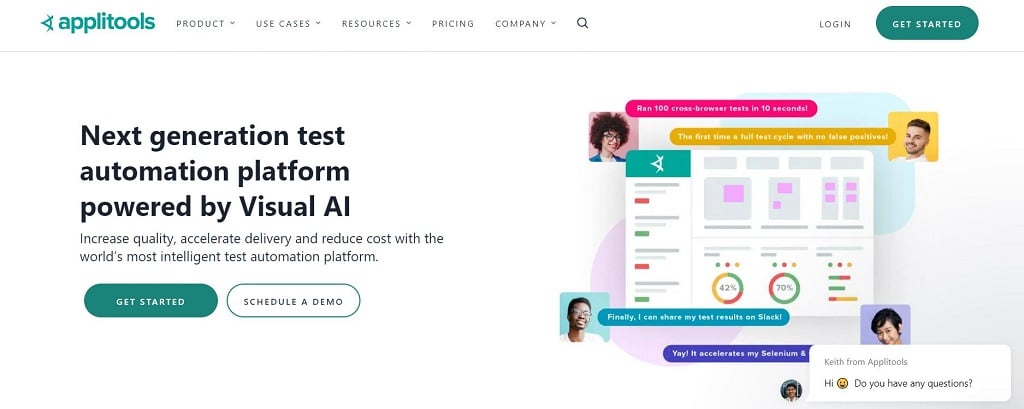Expand the Resources dropdown menu
Viewport: 1024px width, 409px height.
(376, 24)
